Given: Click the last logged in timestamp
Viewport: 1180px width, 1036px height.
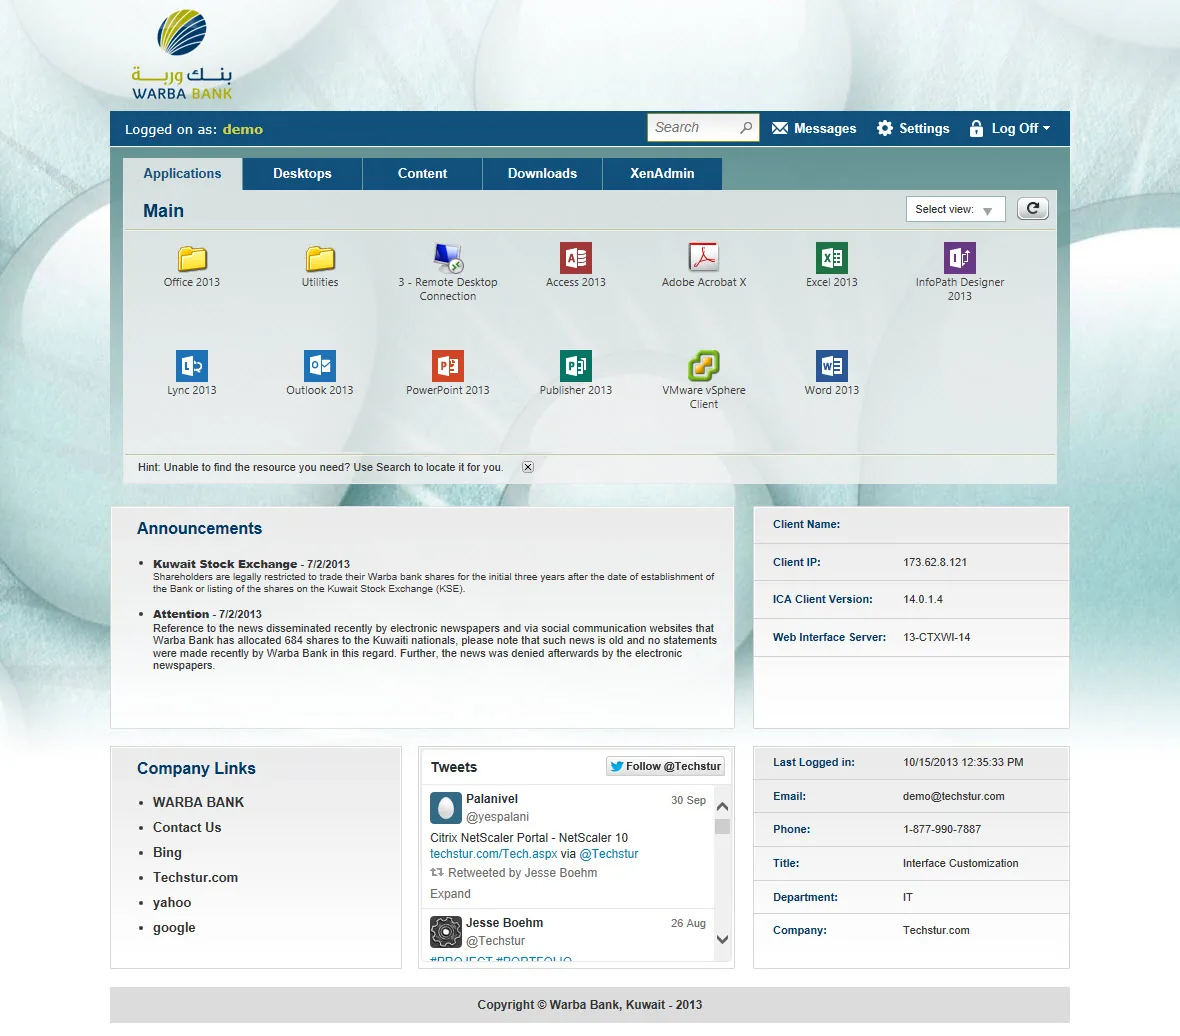Looking at the screenshot, I should tap(963, 763).
